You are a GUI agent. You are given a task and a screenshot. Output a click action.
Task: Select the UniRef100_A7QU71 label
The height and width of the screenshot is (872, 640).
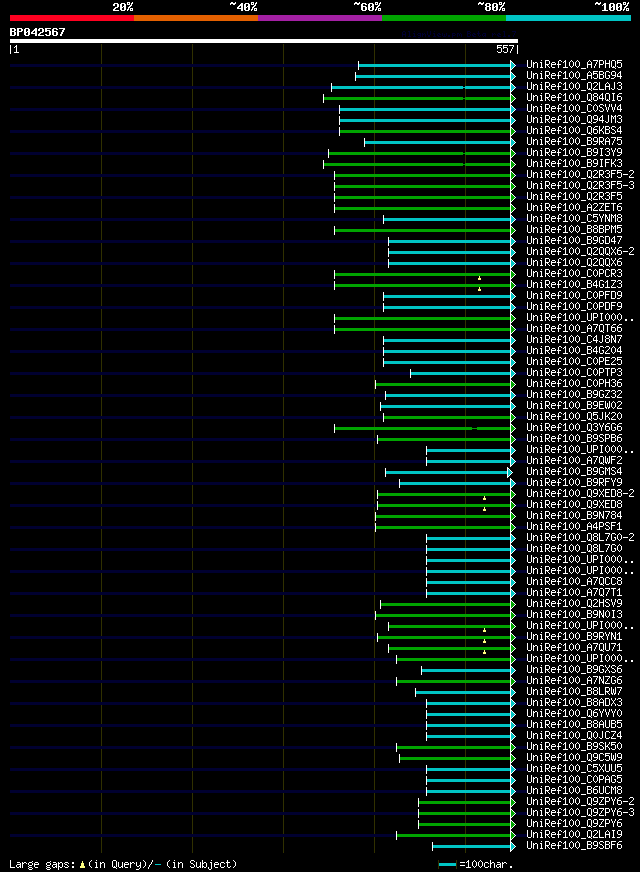click(574, 648)
